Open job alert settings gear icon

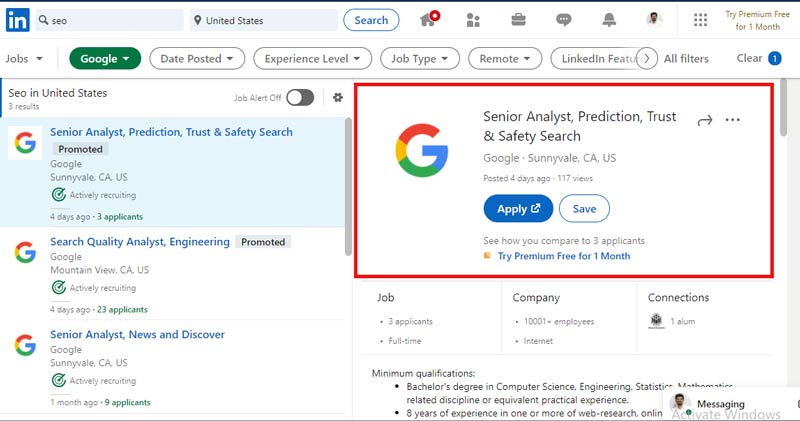click(x=338, y=98)
